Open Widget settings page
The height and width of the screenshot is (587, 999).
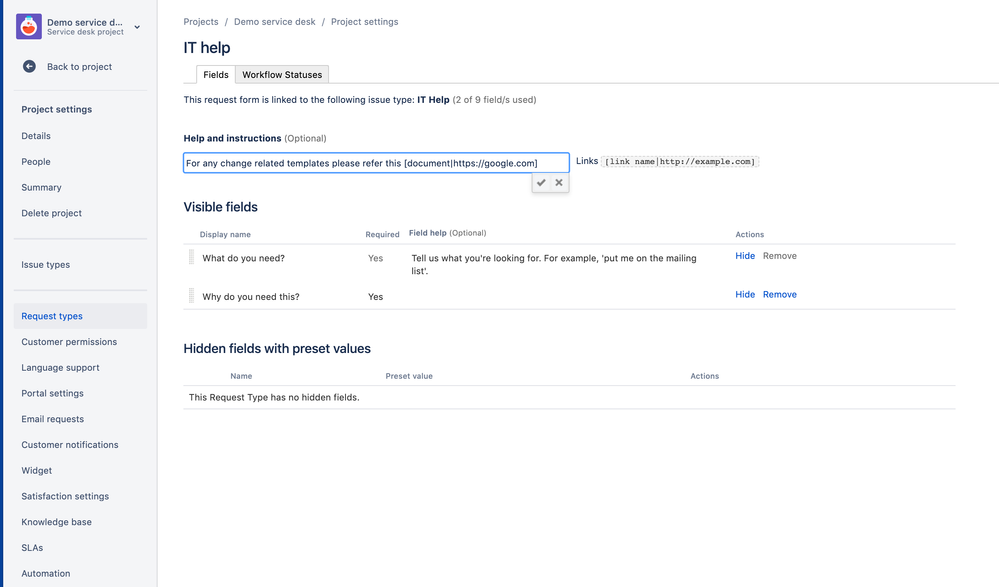[x=36, y=470]
